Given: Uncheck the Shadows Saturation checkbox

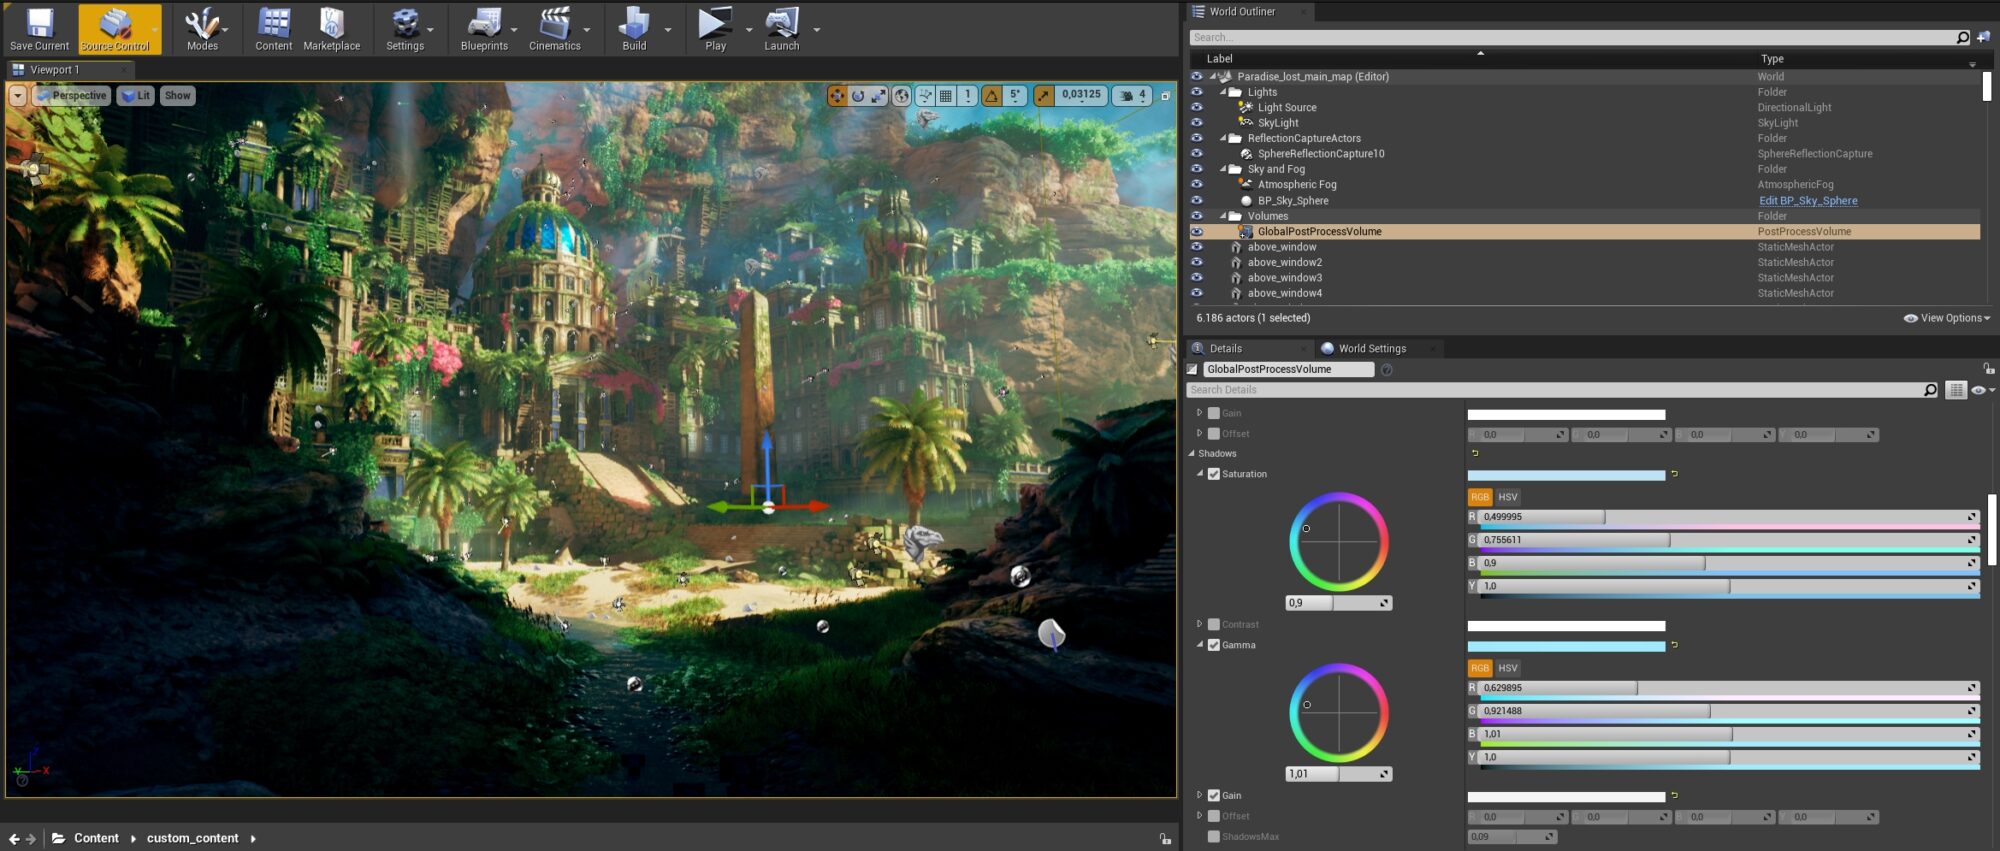Looking at the screenshot, I should pyautogui.click(x=1214, y=474).
